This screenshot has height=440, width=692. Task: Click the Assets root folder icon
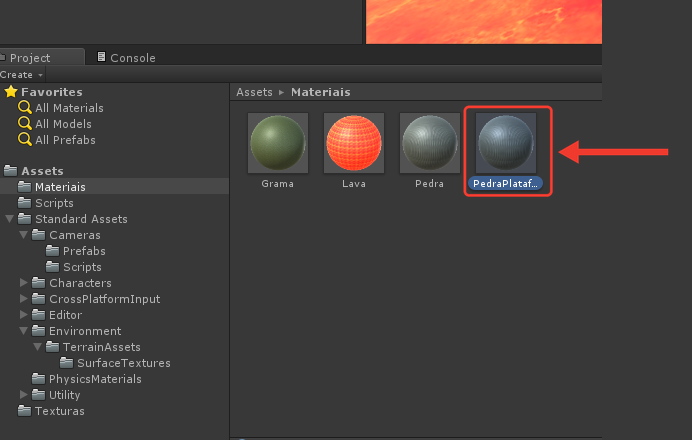(x=11, y=170)
